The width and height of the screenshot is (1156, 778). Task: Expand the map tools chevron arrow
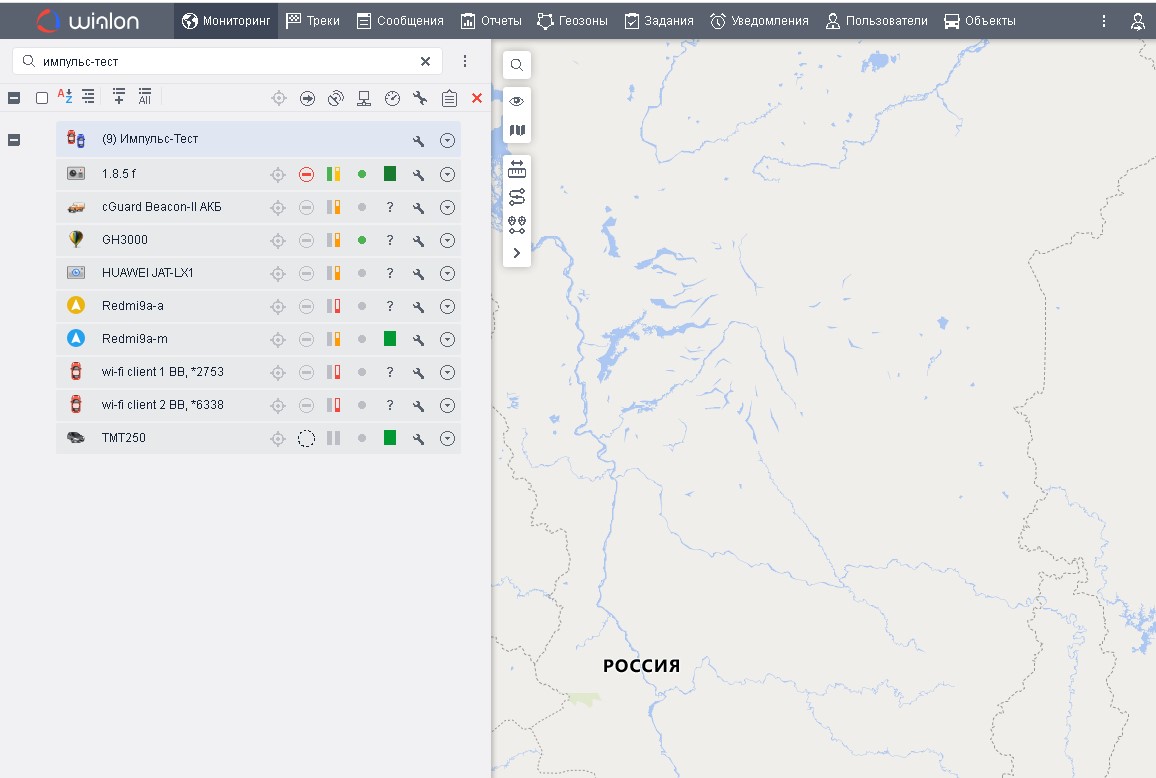click(x=517, y=253)
